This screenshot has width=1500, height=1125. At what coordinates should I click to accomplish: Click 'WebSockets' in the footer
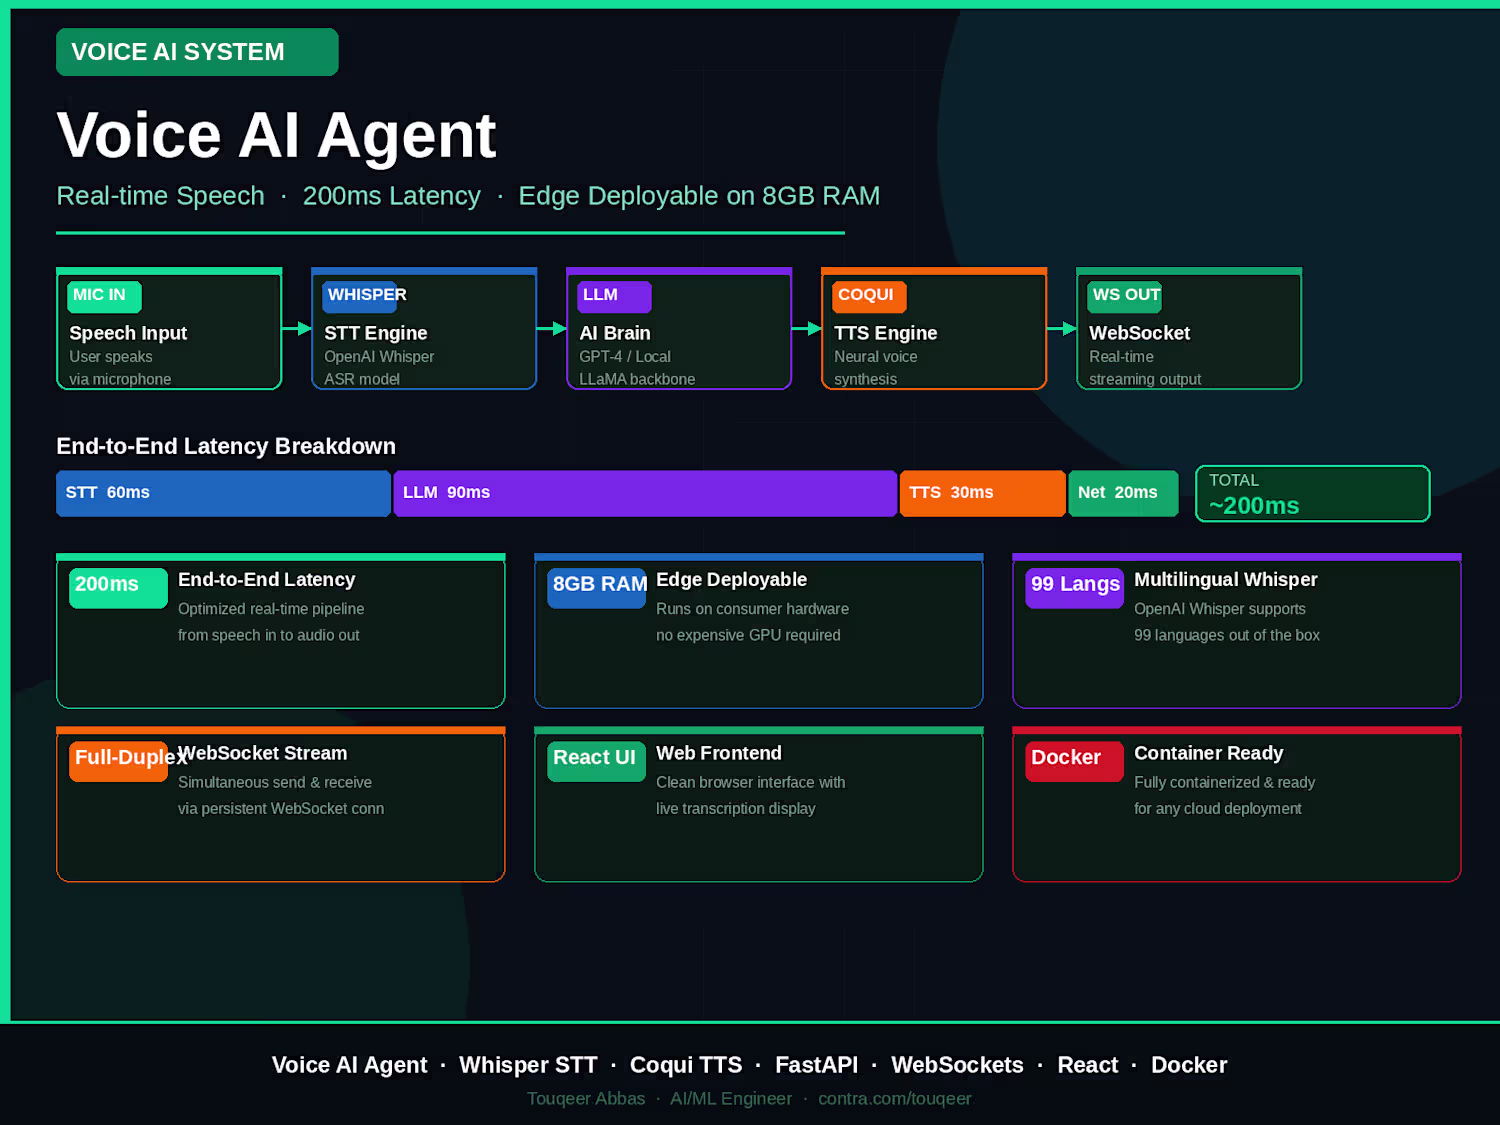(957, 1065)
